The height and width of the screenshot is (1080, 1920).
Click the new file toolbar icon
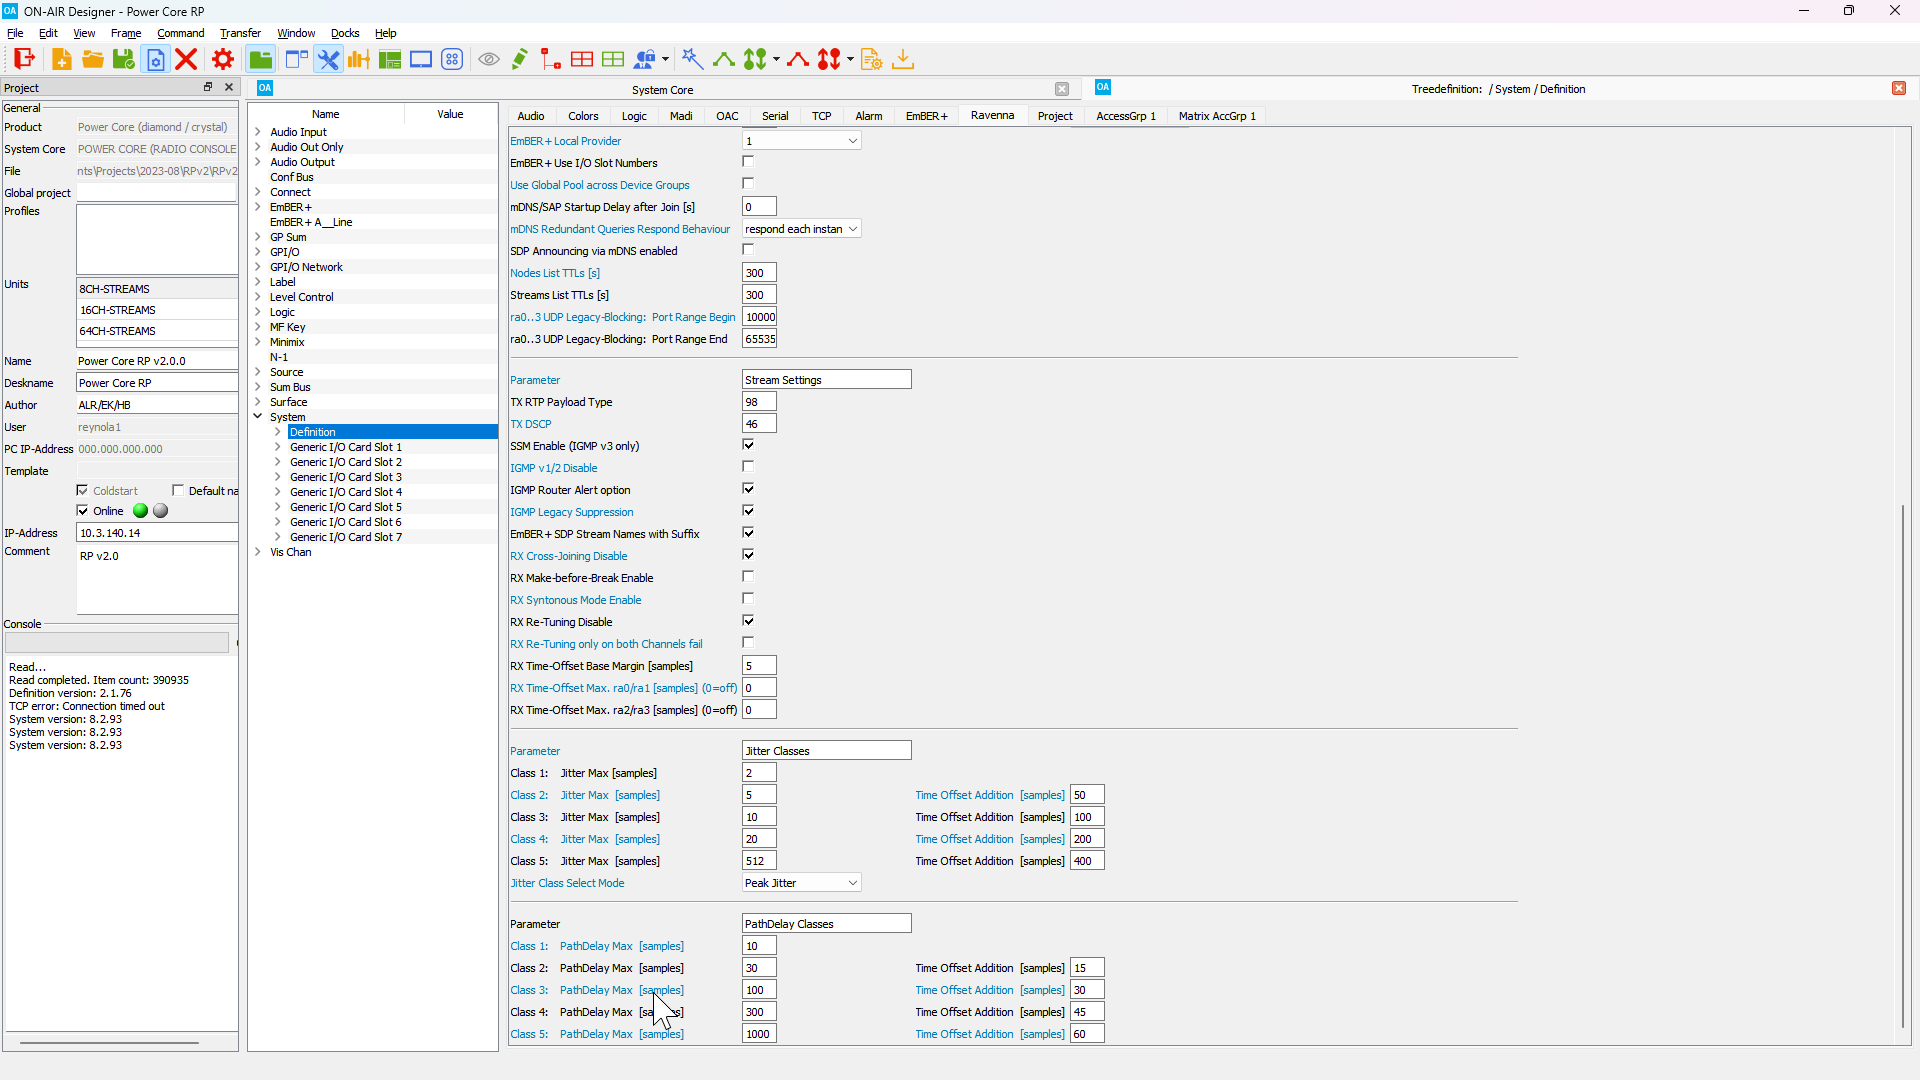pyautogui.click(x=61, y=59)
